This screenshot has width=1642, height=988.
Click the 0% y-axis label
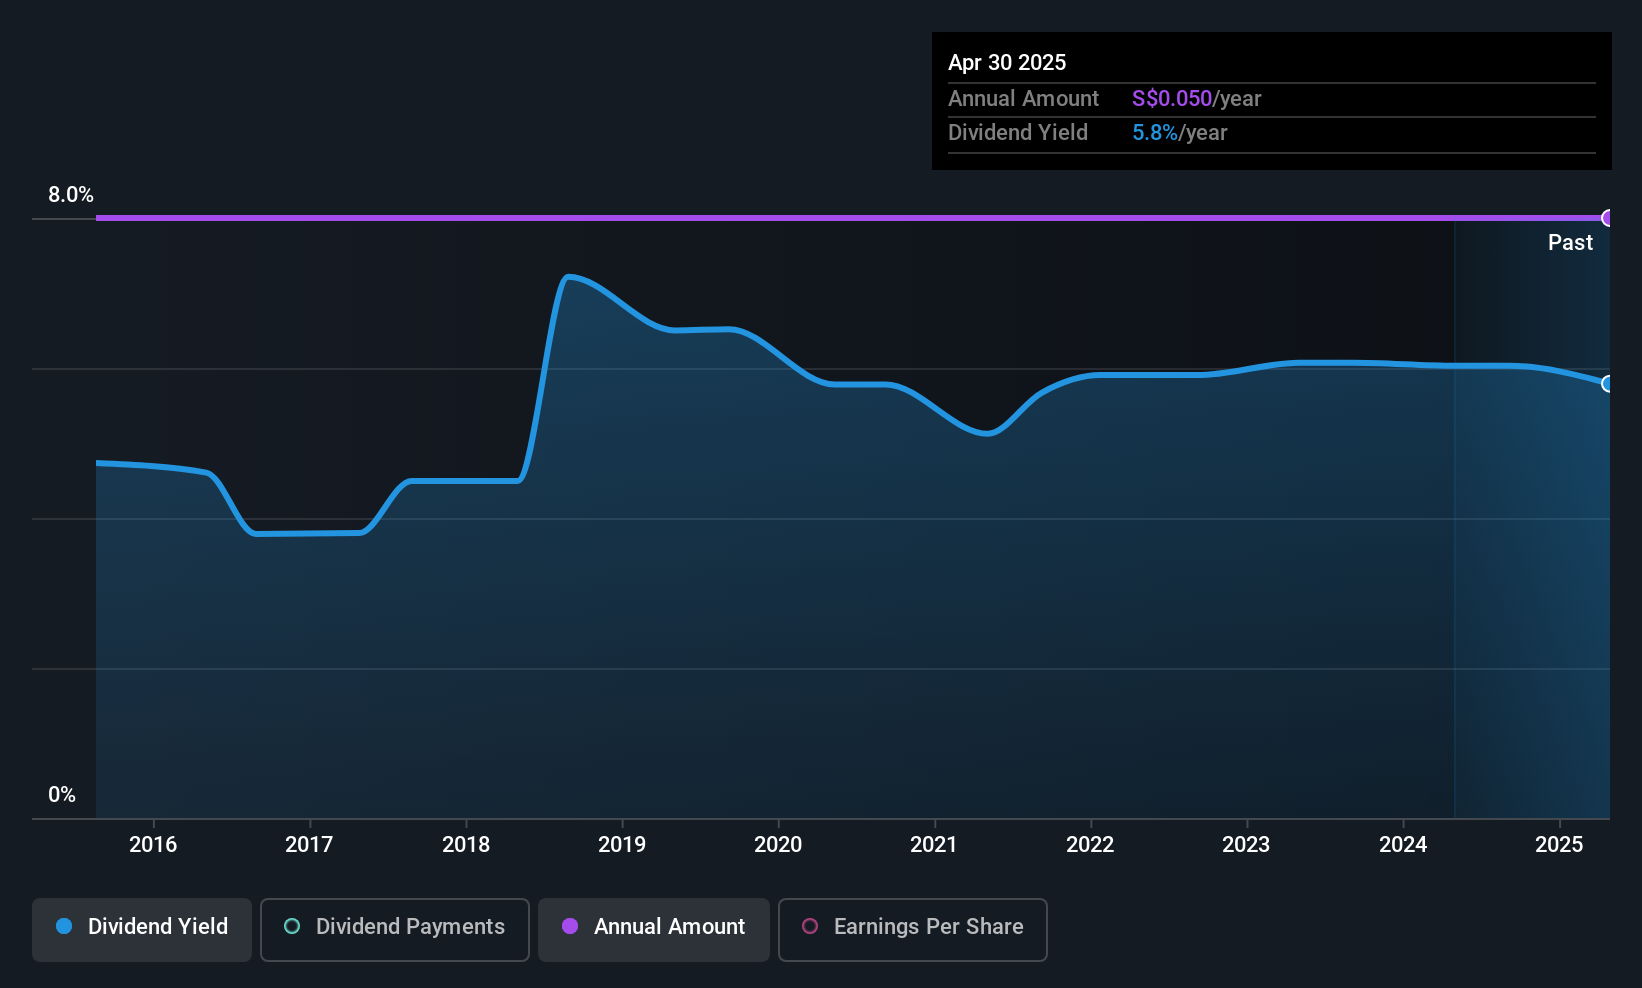point(62,795)
